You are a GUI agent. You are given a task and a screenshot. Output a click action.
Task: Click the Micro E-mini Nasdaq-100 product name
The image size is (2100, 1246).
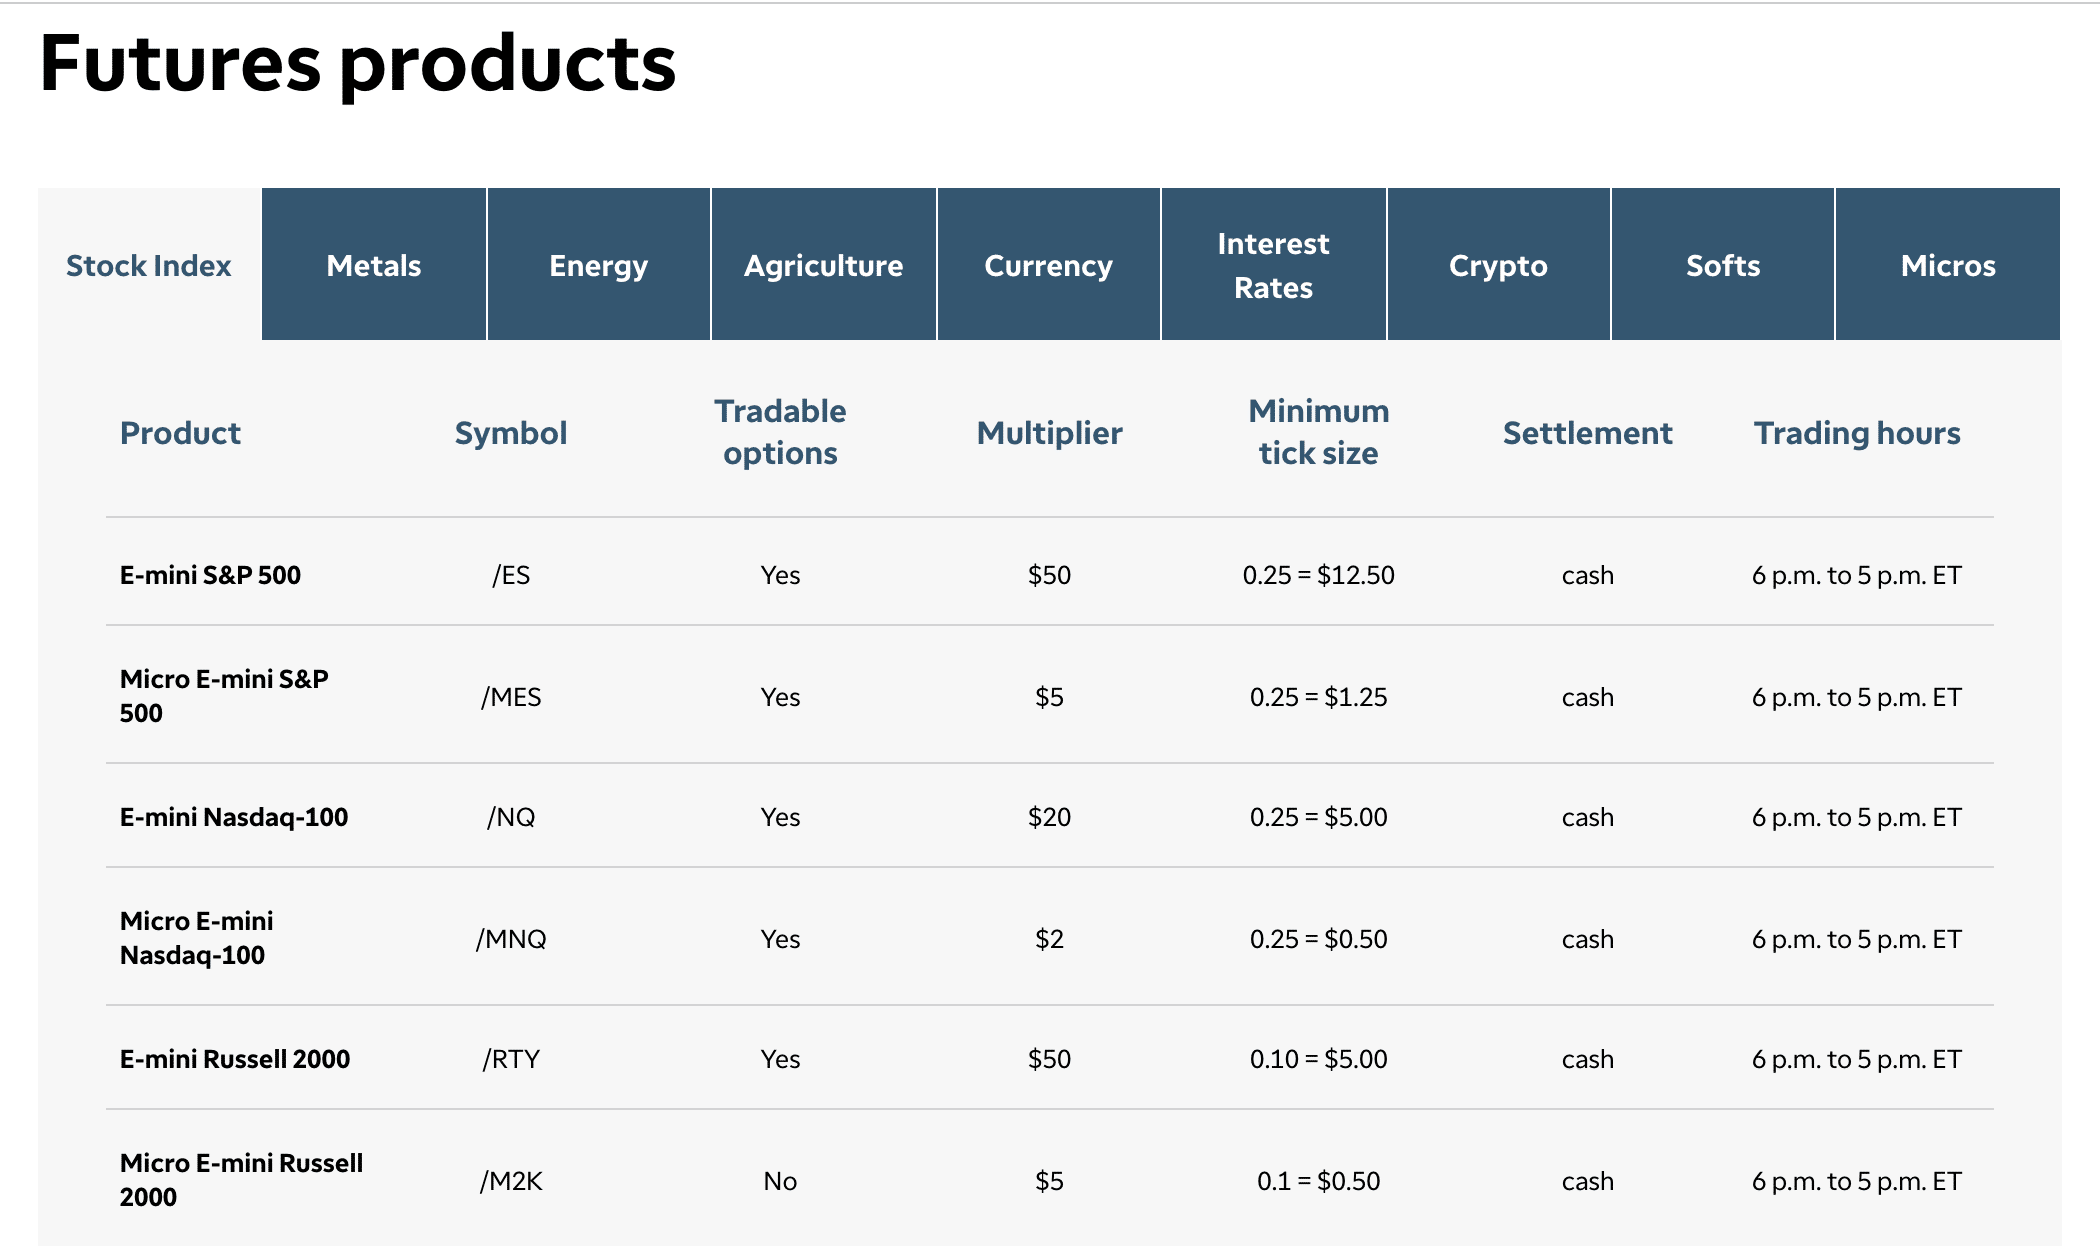pyautogui.click(x=196, y=938)
